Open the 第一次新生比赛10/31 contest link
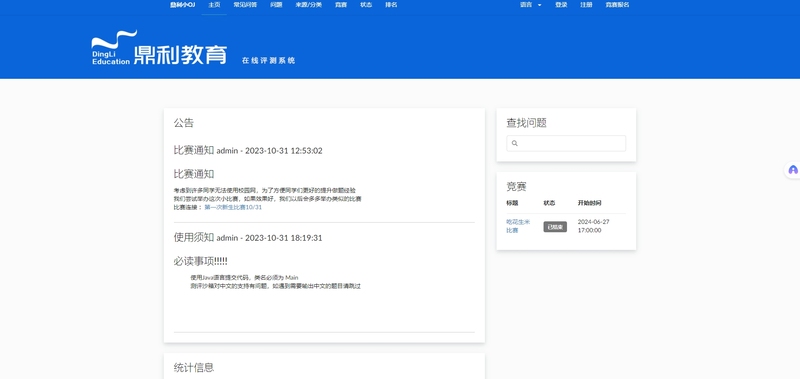Image resolution: width=800 pixels, height=379 pixels. coord(233,208)
